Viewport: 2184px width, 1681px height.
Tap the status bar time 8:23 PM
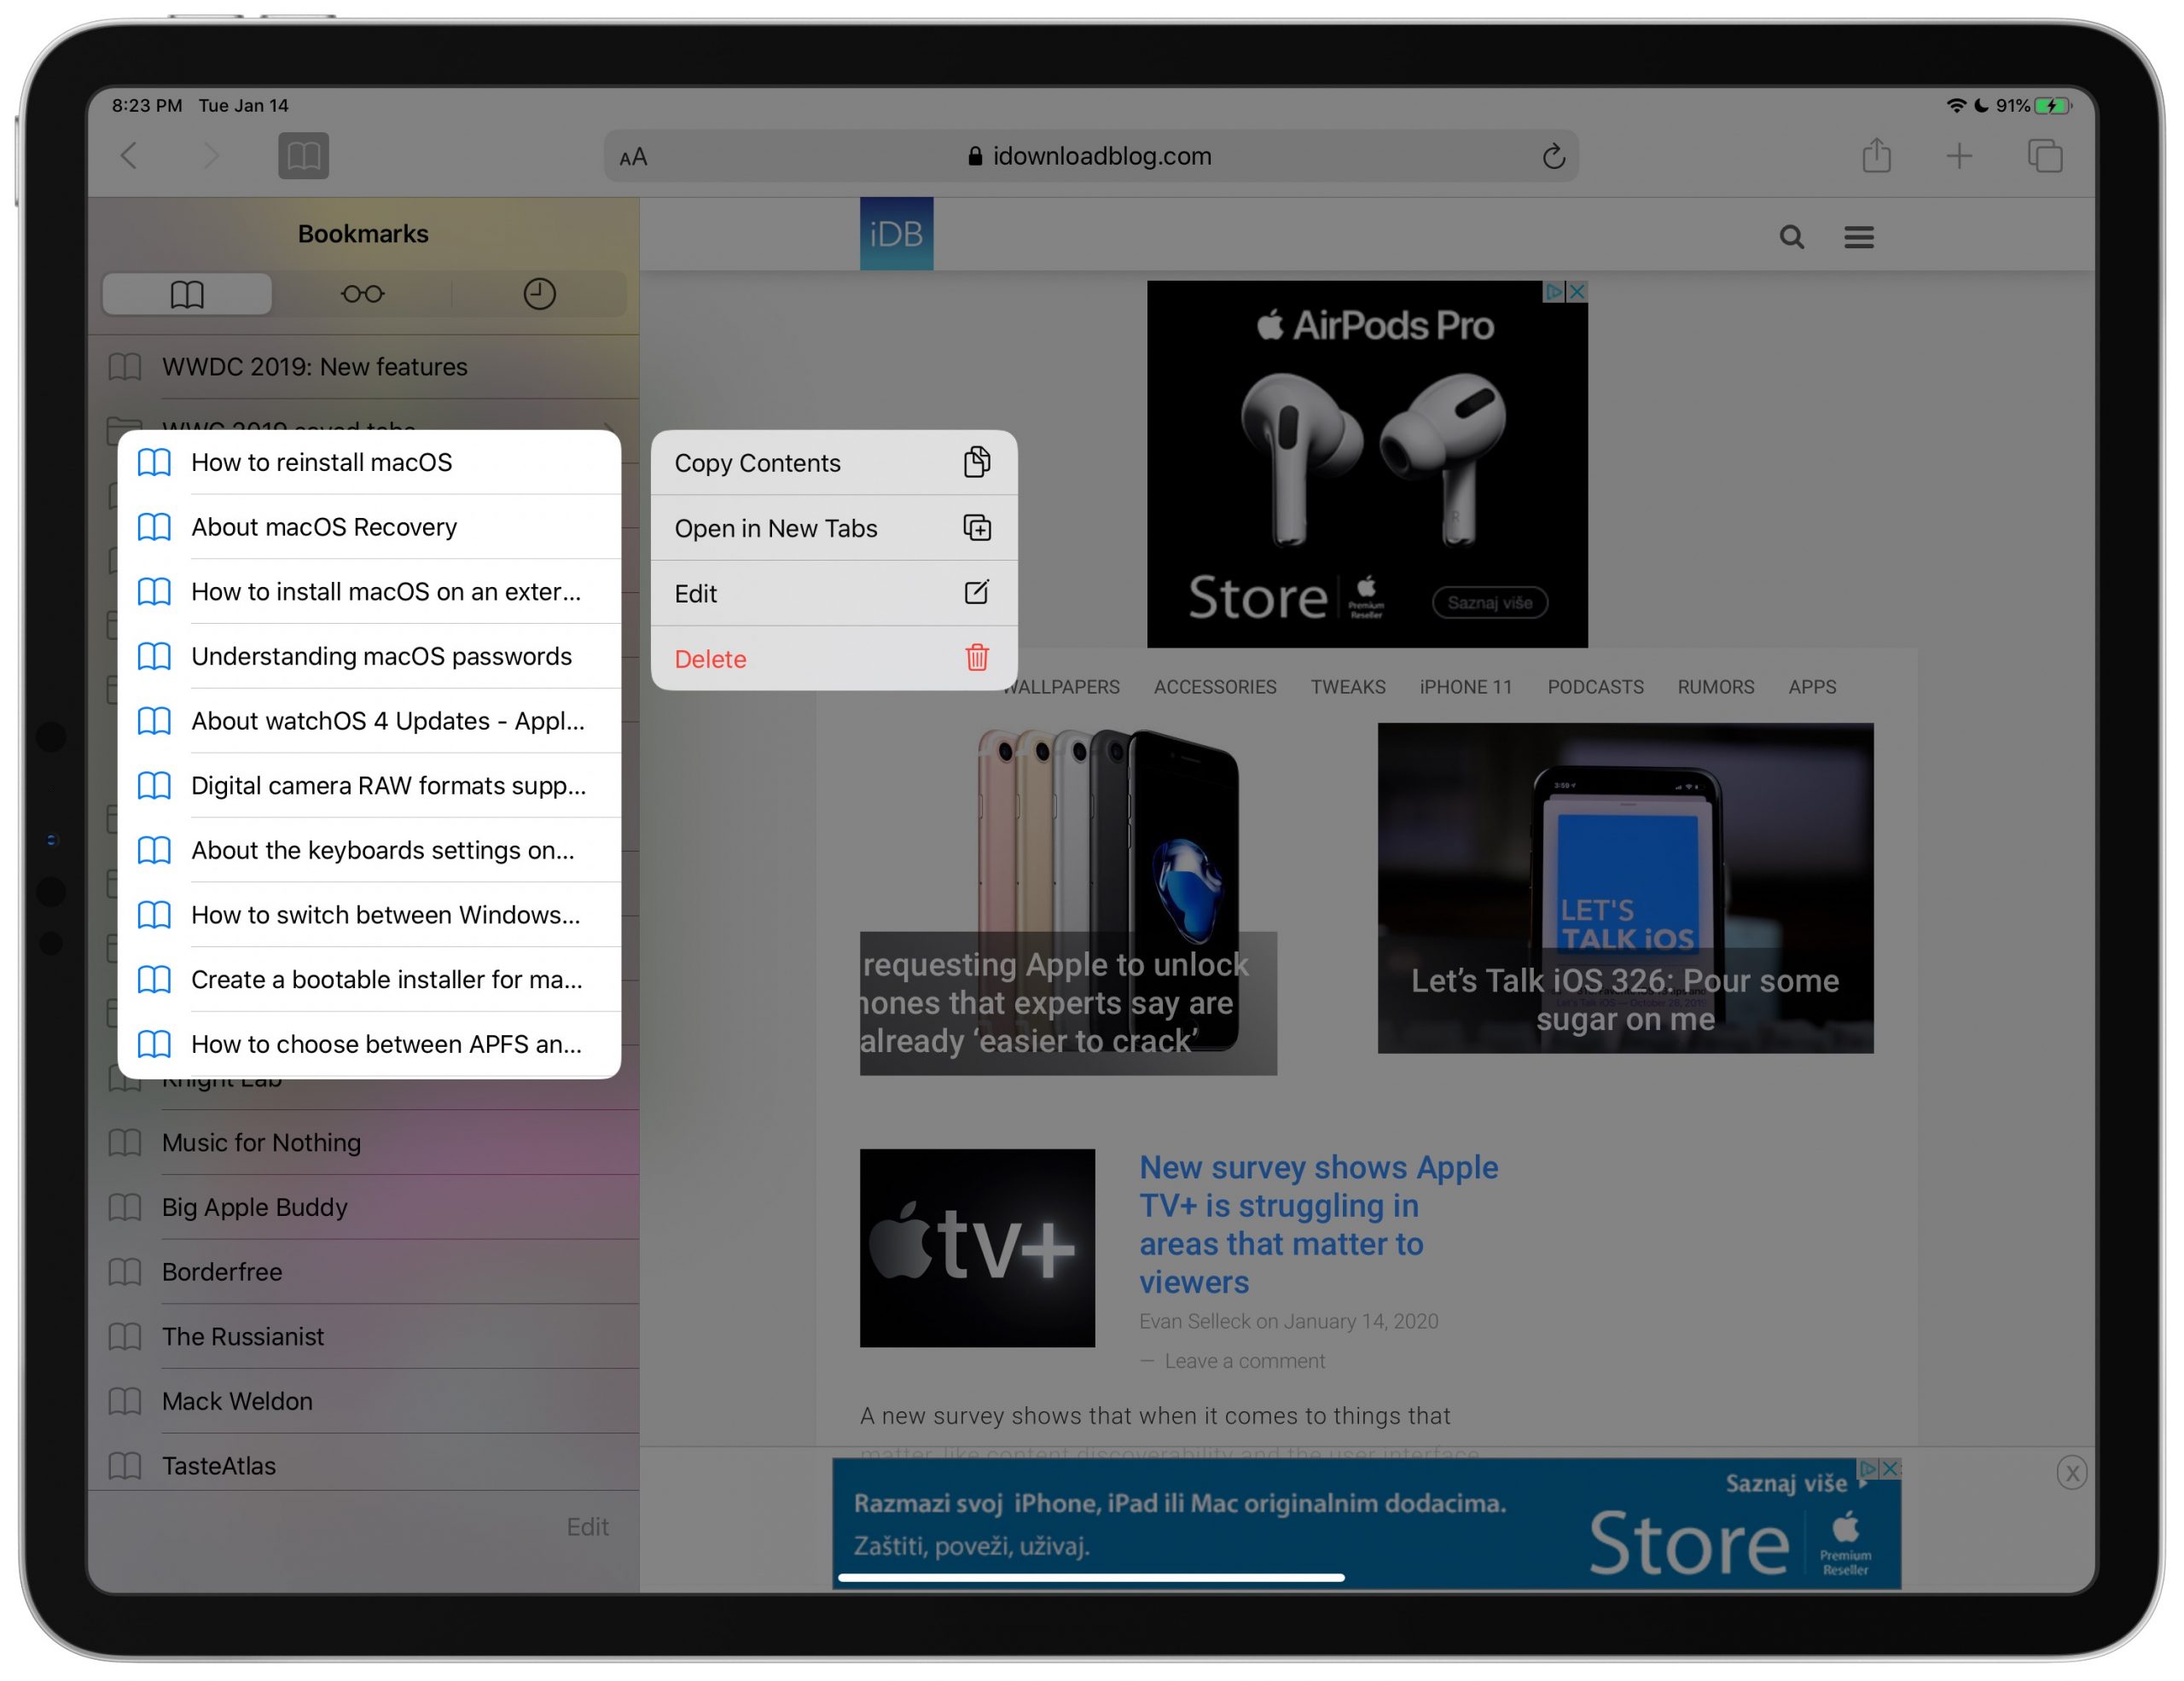coord(146,105)
